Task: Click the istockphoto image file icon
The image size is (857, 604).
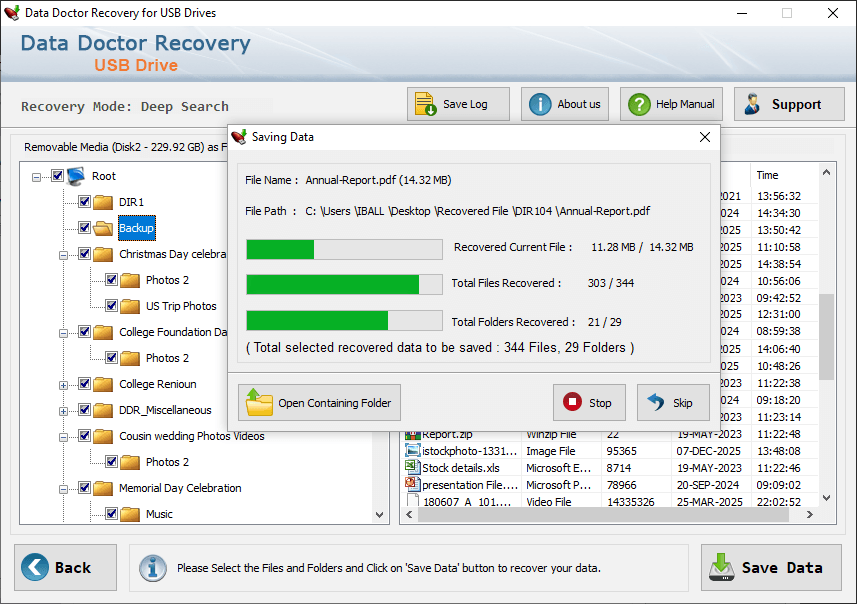Action: coord(412,450)
